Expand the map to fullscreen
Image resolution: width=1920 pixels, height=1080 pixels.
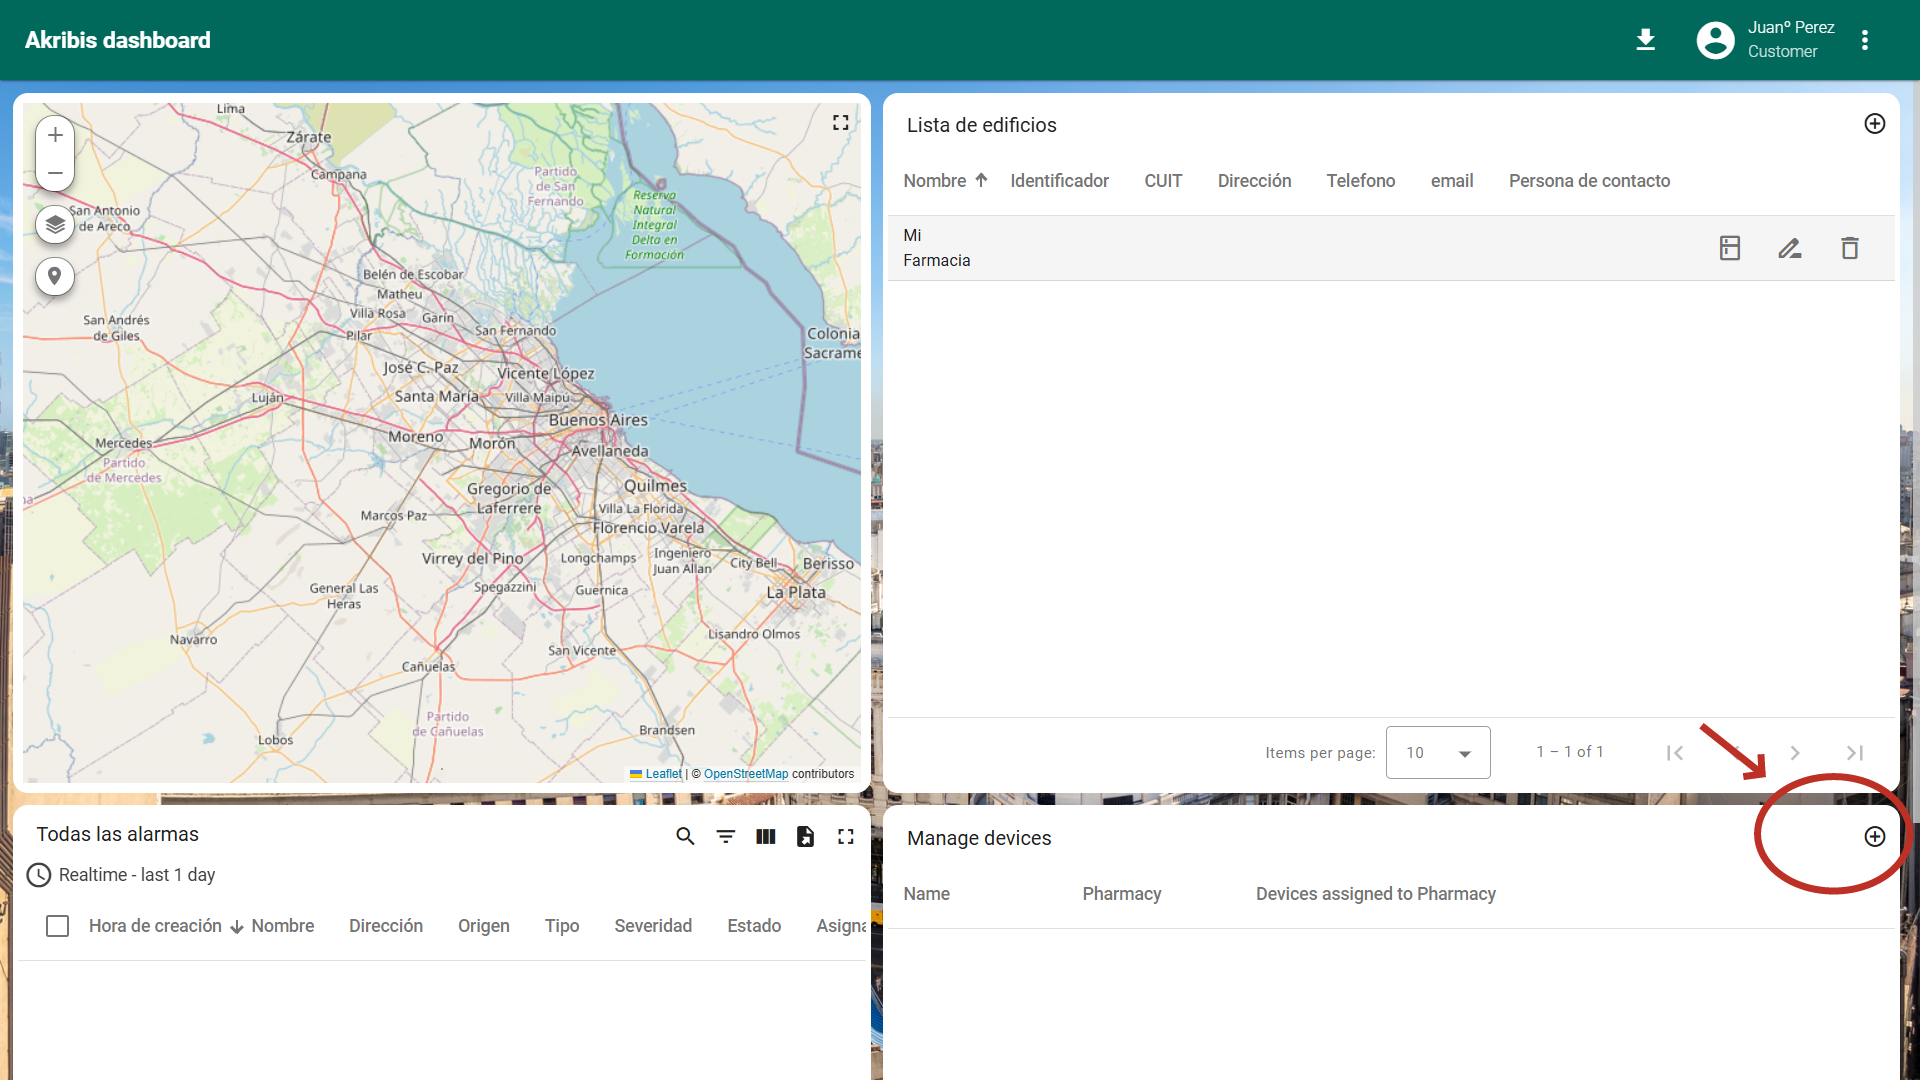point(840,122)
